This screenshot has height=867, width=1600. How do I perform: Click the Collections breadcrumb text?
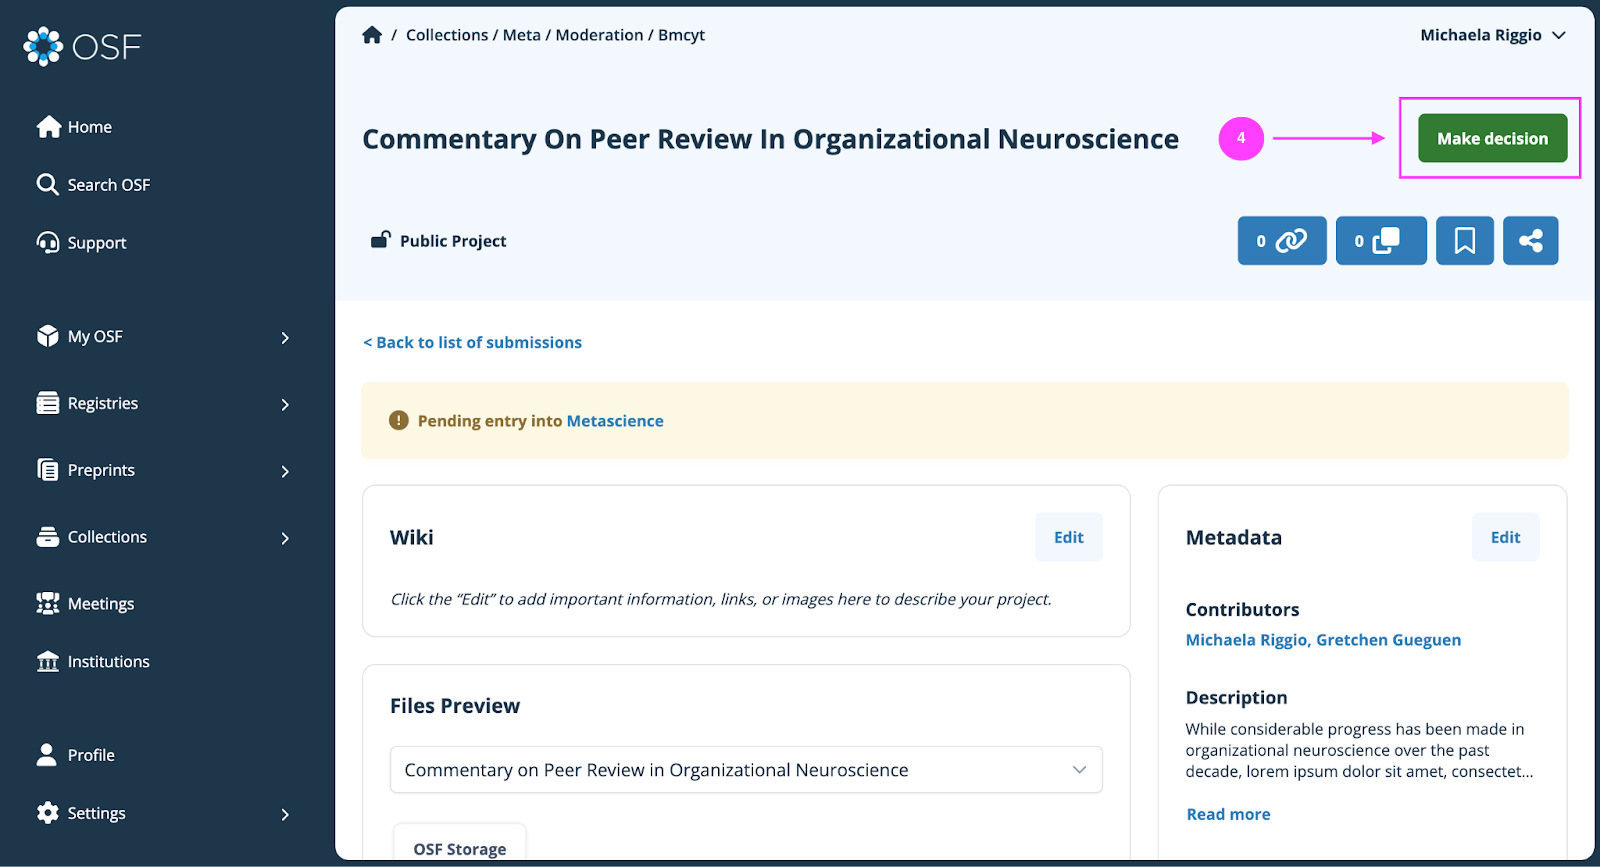coord(447,35)
